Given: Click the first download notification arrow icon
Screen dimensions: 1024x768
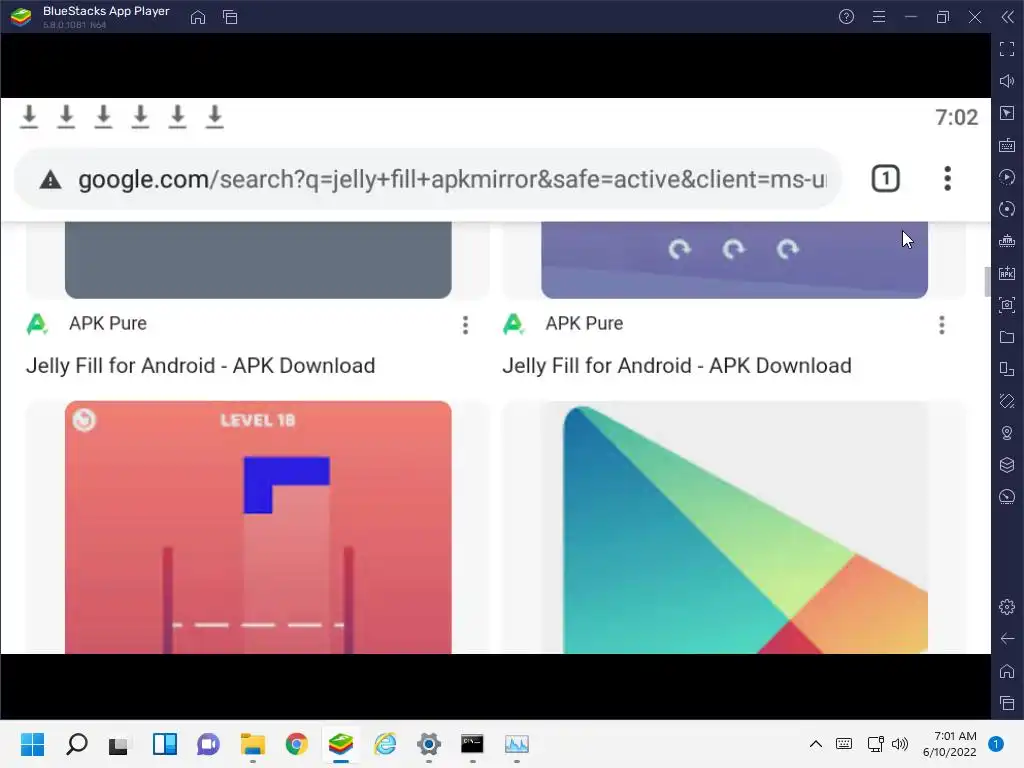Looking at the screenshot, I should click(x=29, y=117).
